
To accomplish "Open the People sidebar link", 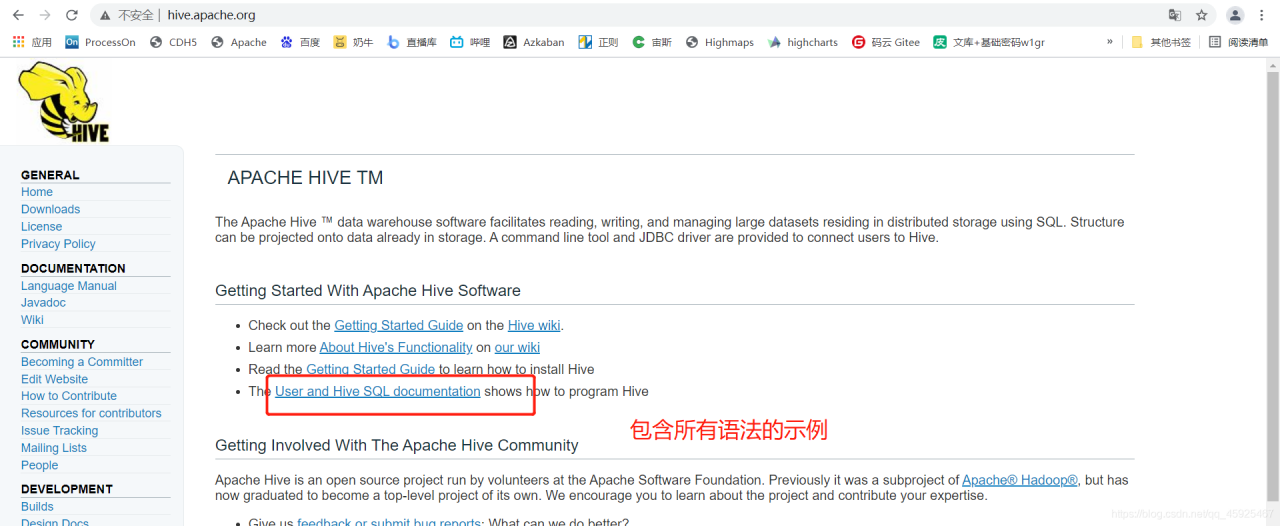I will (40, 465).
